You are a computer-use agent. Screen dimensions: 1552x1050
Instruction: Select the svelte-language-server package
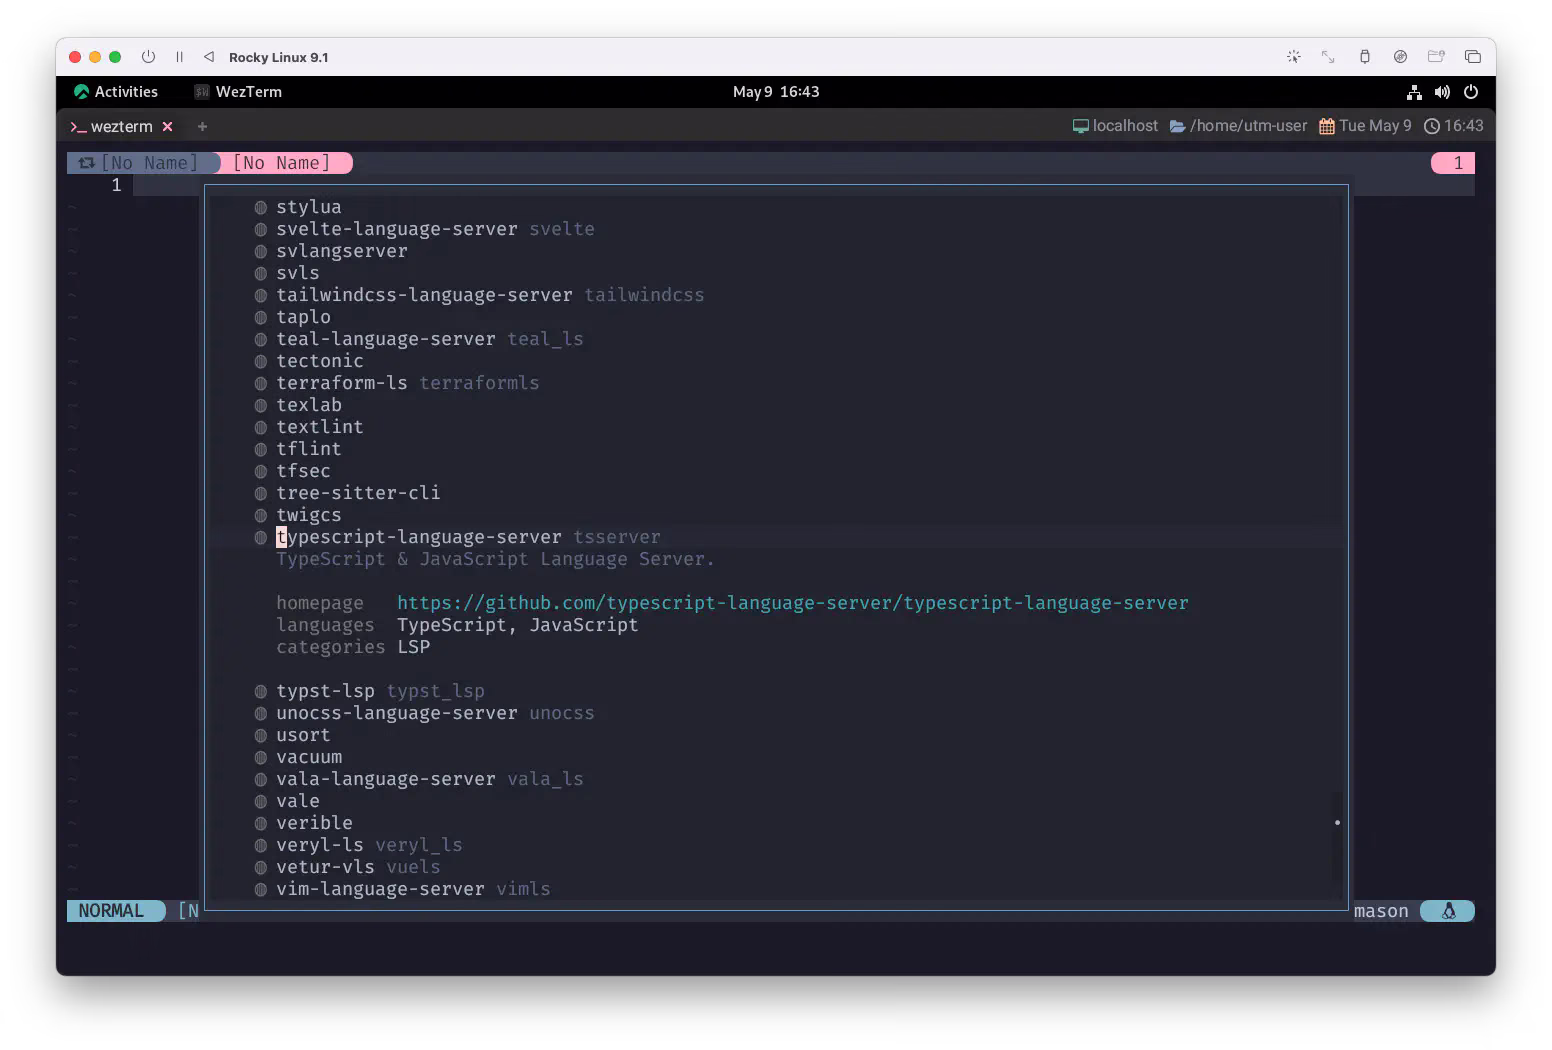[x=397, y=229]
